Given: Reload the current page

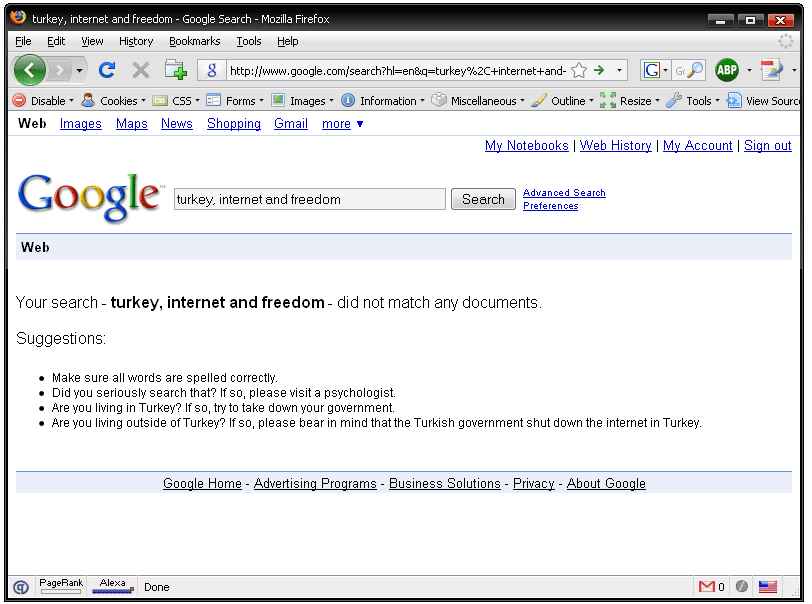Looking at the screenshot, I should click(107, 70).
